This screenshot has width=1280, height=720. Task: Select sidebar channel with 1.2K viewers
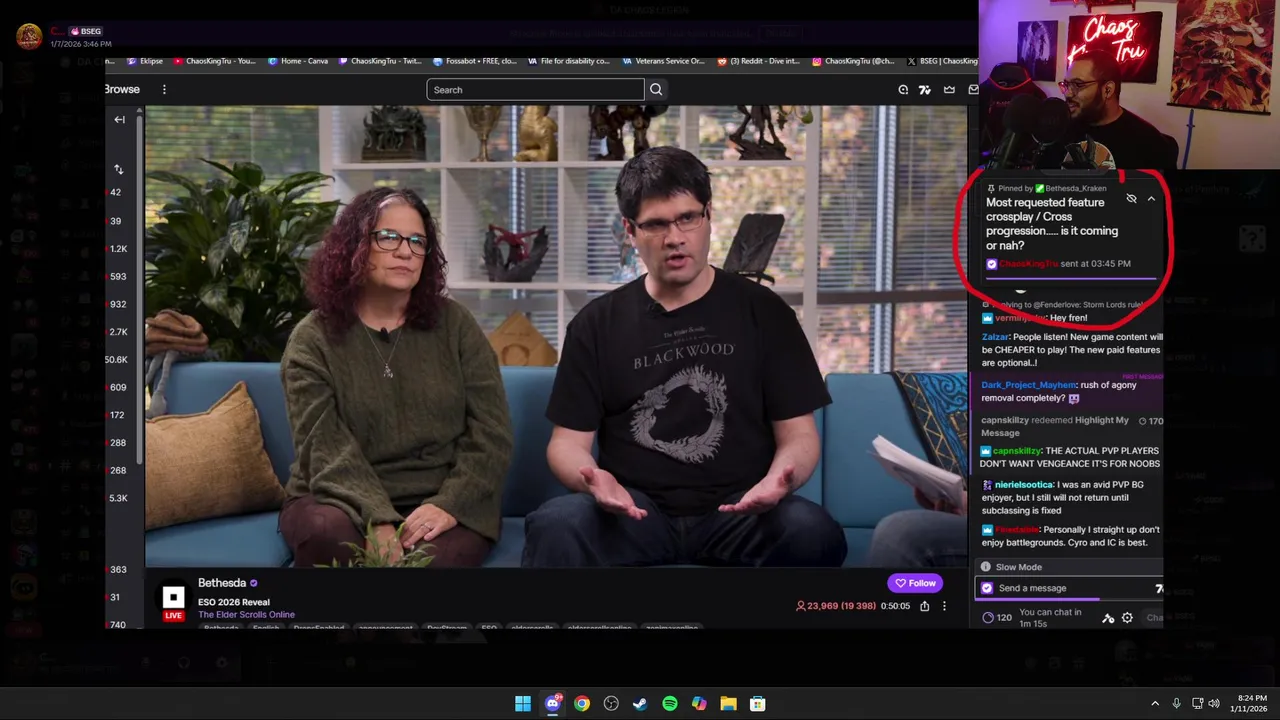[x=118, y=249]
